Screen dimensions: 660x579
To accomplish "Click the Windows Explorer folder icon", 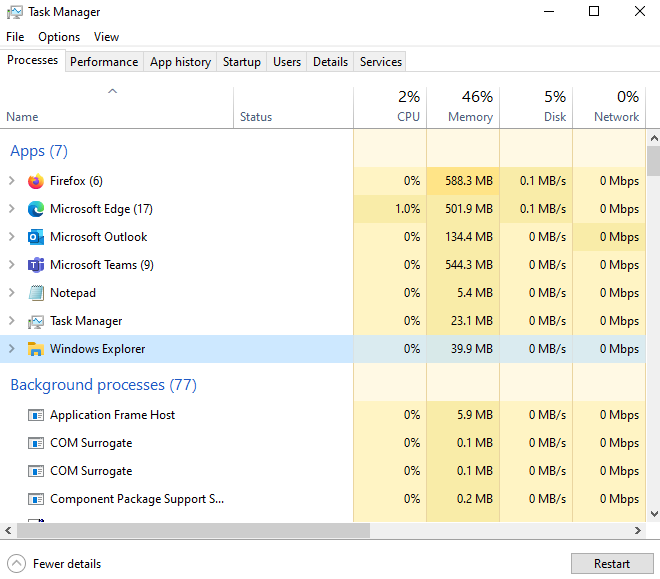I will click(36, 349).
